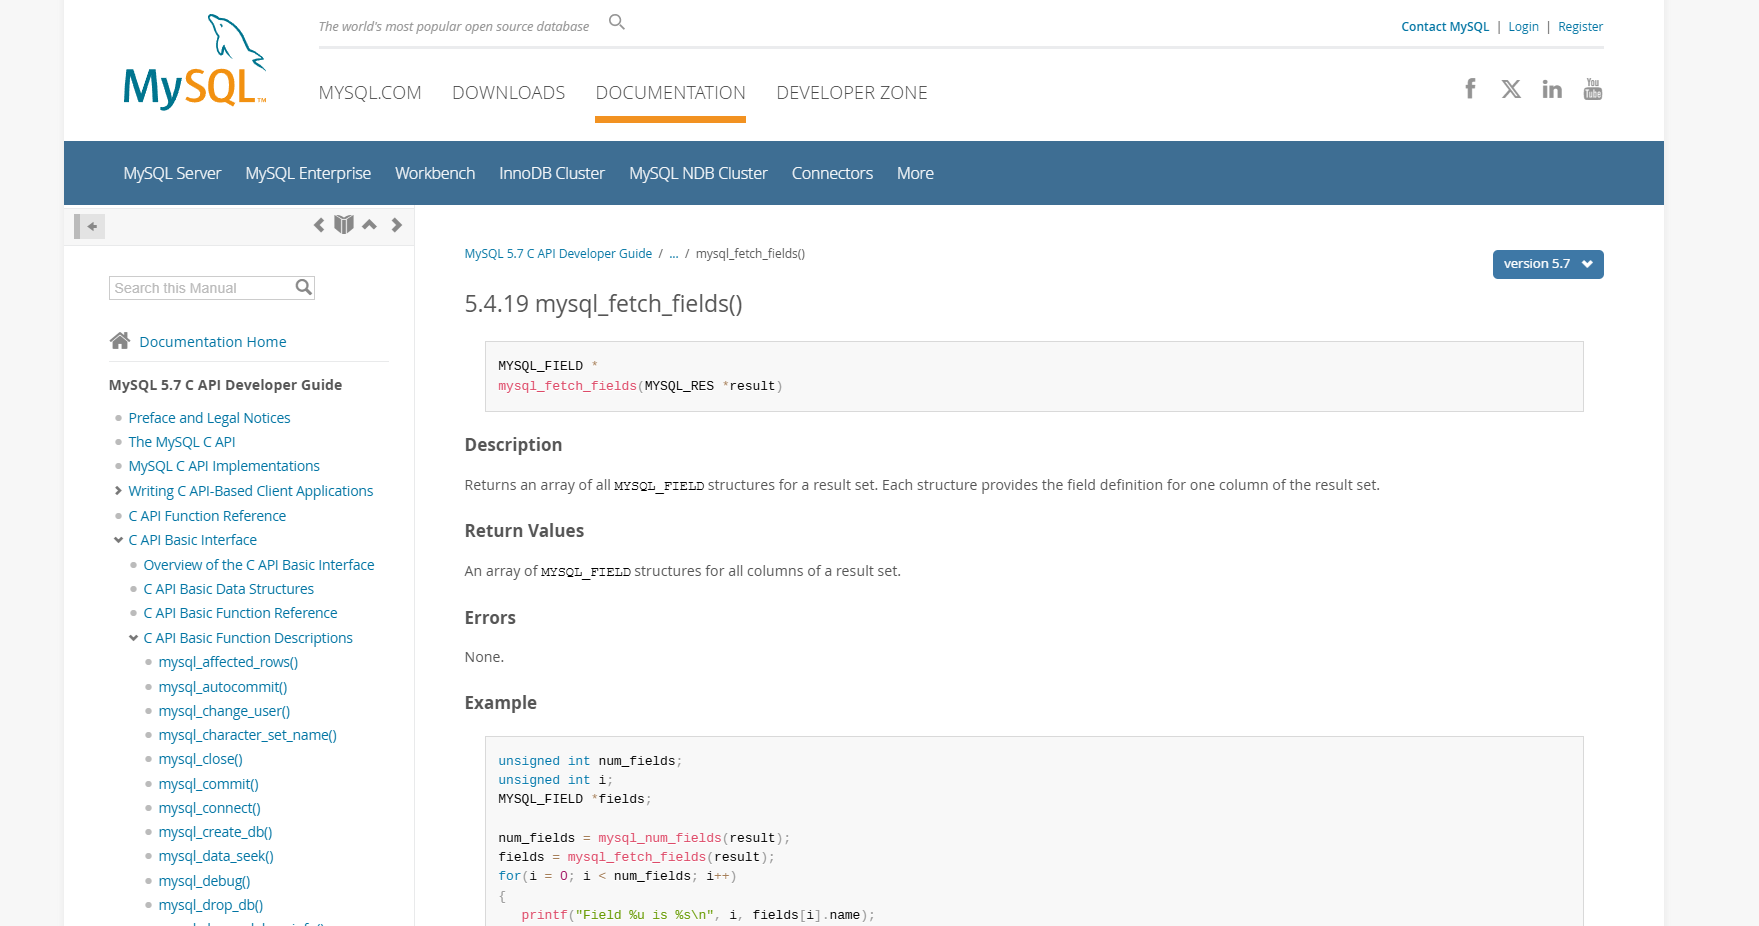The image size is (1759, 926).
Task: Open Preface and Legal Notices
Action: pos(209,418)
